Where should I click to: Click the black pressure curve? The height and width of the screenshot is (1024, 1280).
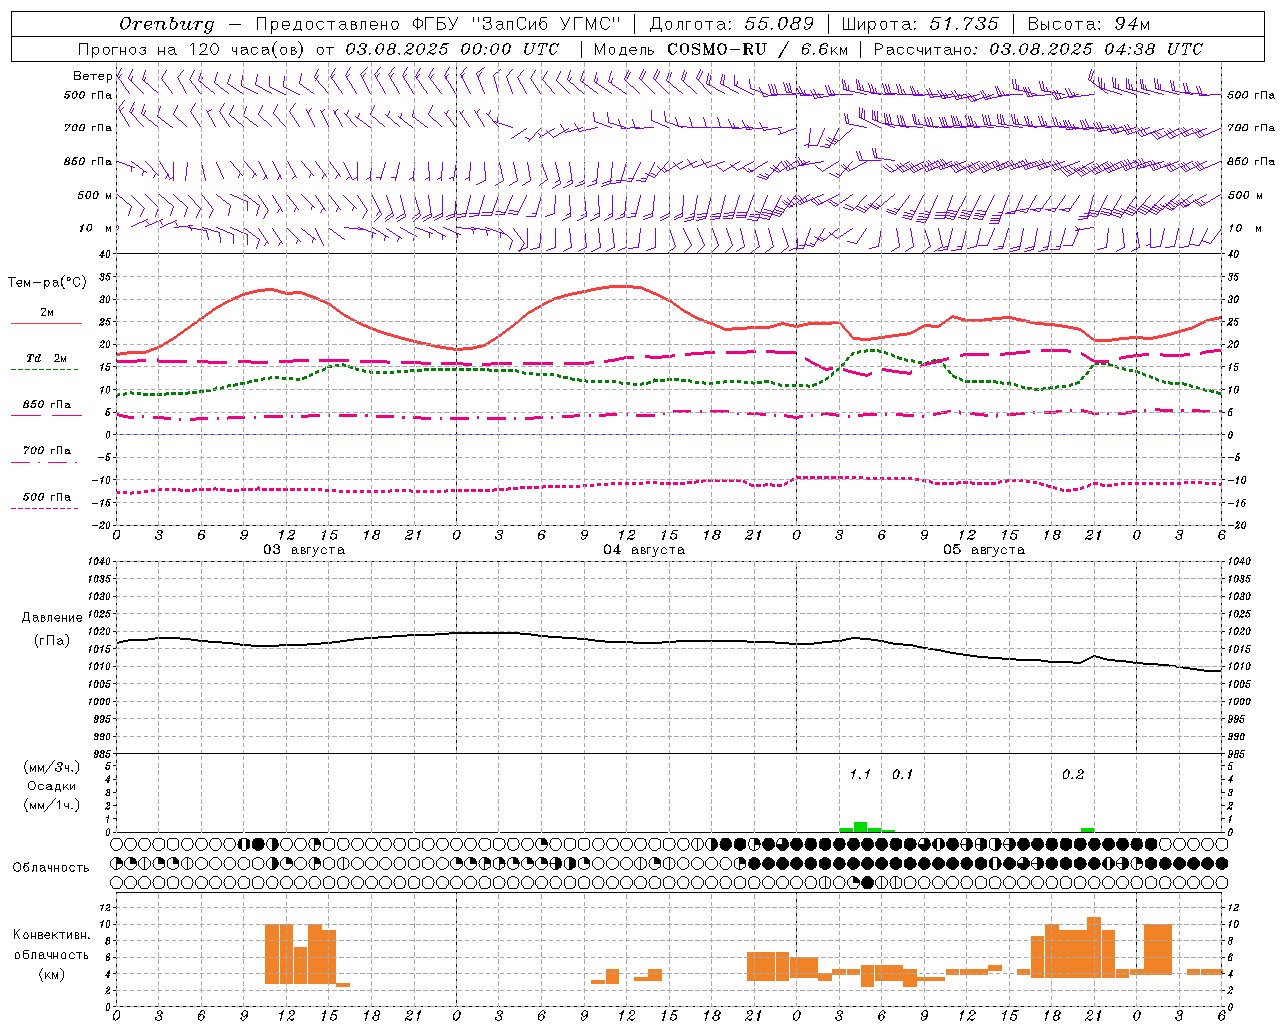[x=668, y=642]
